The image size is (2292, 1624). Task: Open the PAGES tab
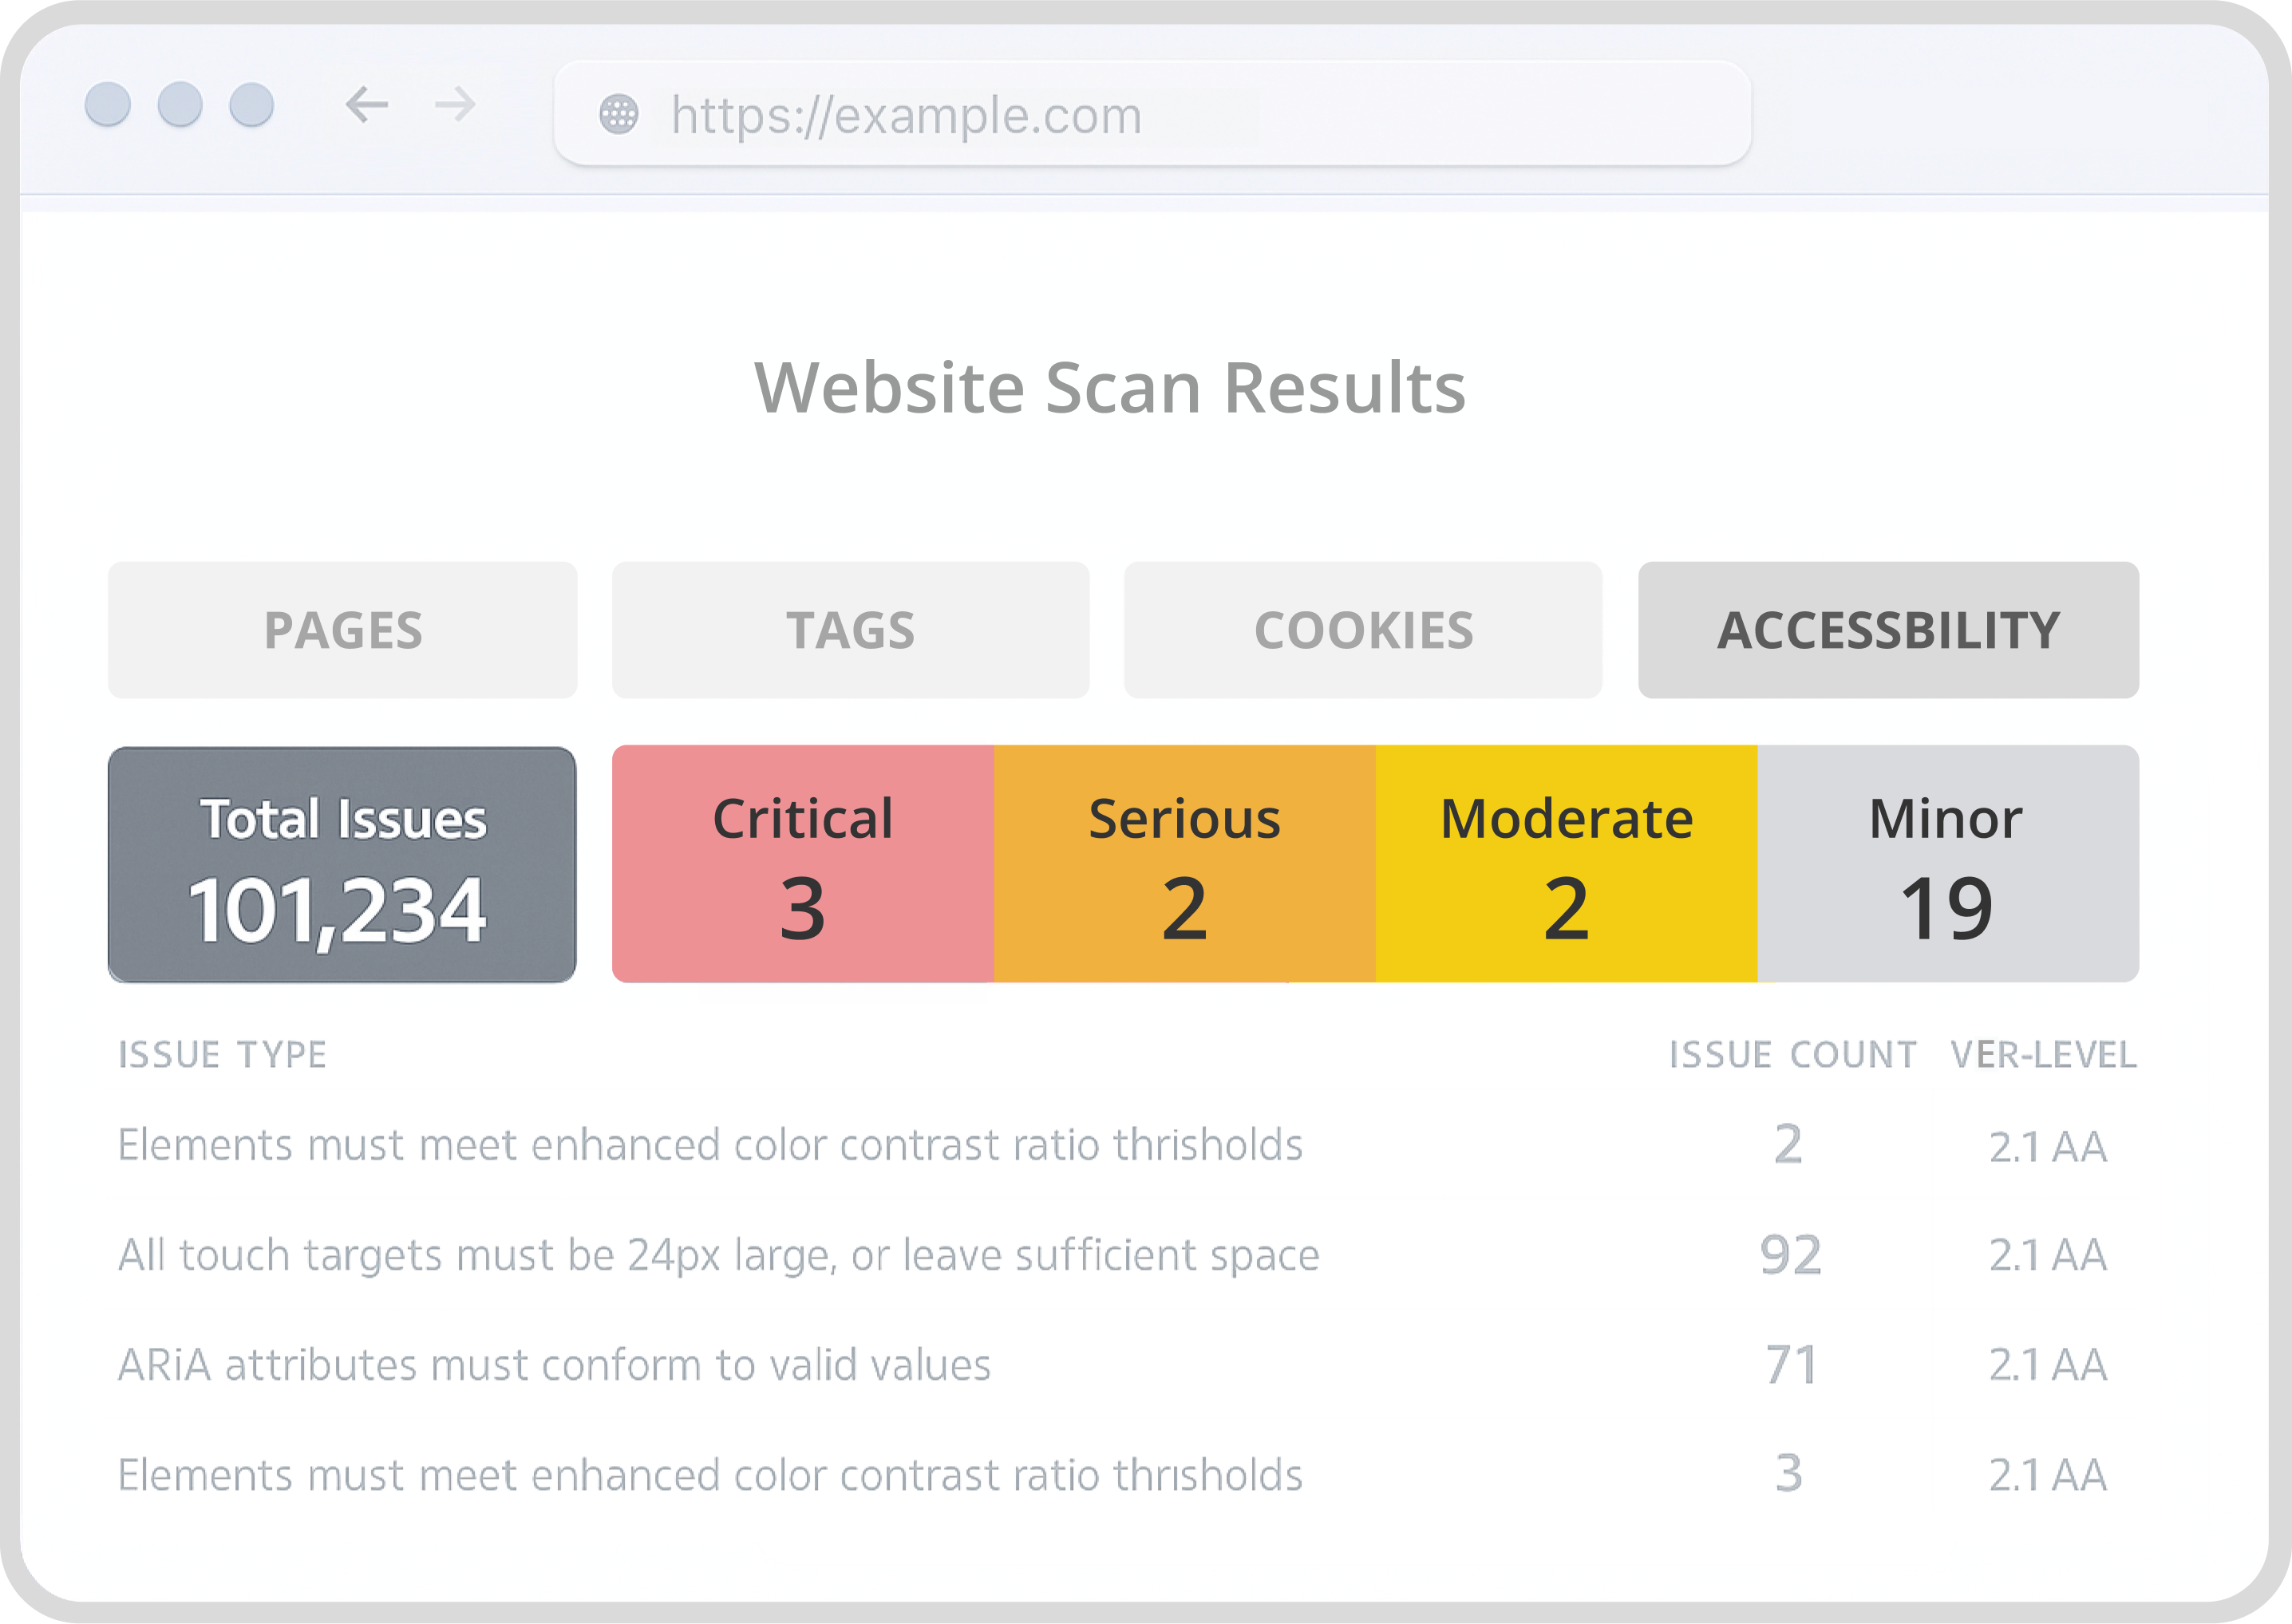[343, 630]
